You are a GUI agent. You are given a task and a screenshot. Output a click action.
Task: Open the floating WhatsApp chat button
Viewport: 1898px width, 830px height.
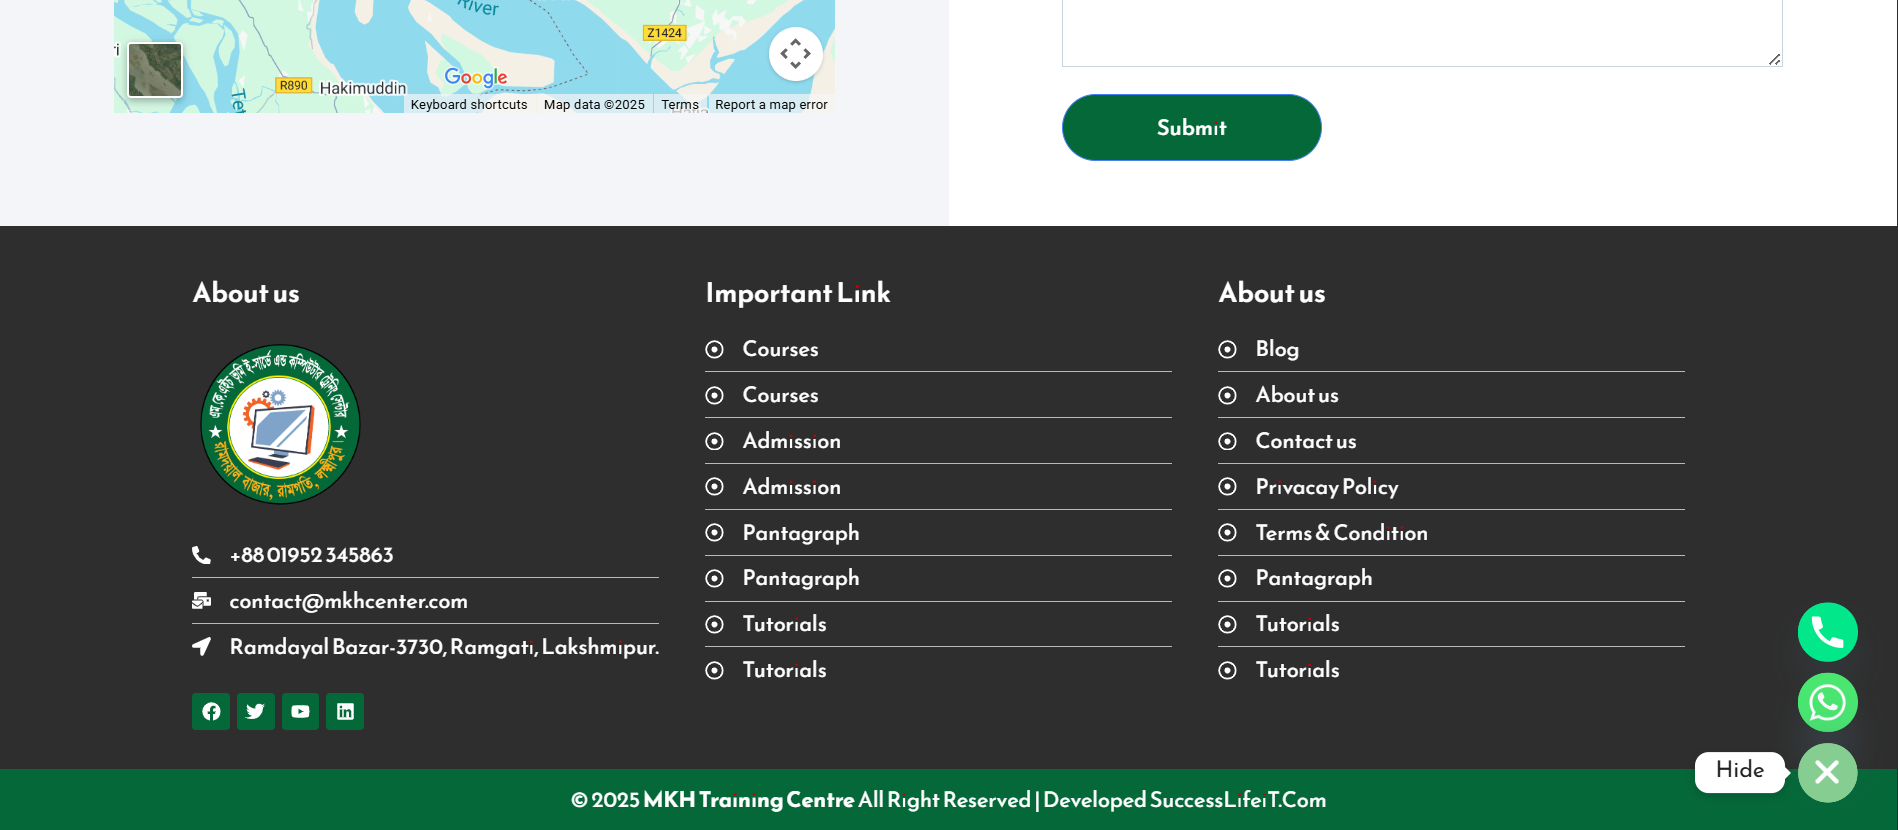coord(1827,702)
